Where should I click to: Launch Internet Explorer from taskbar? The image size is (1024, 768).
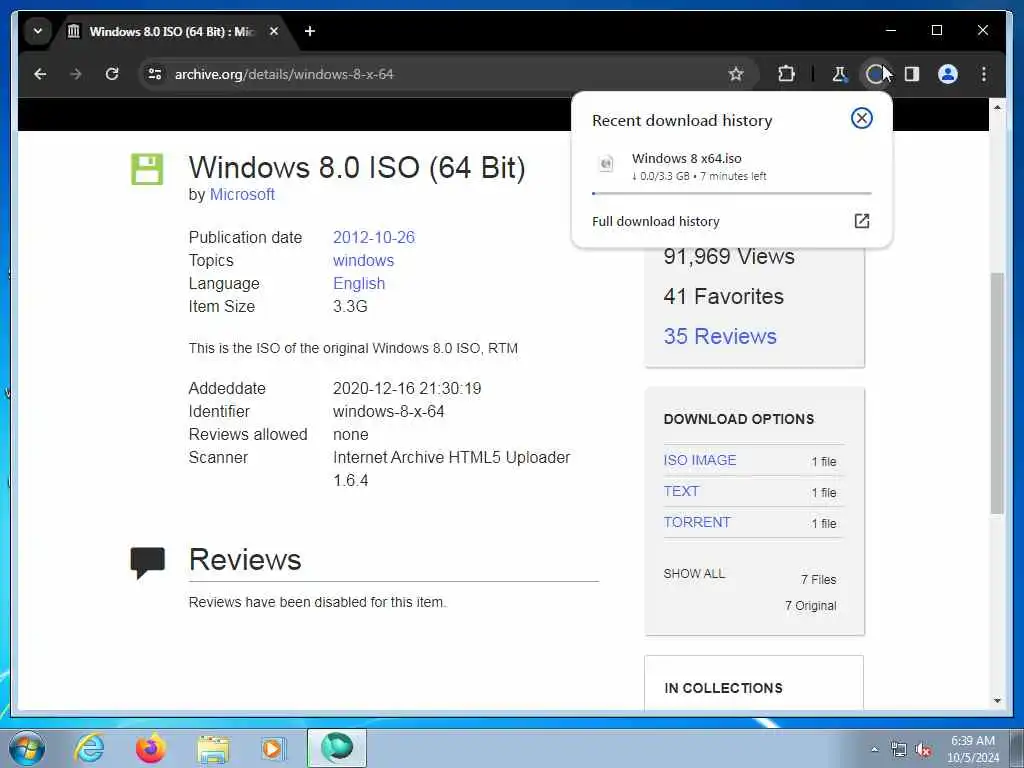[89, 748]
